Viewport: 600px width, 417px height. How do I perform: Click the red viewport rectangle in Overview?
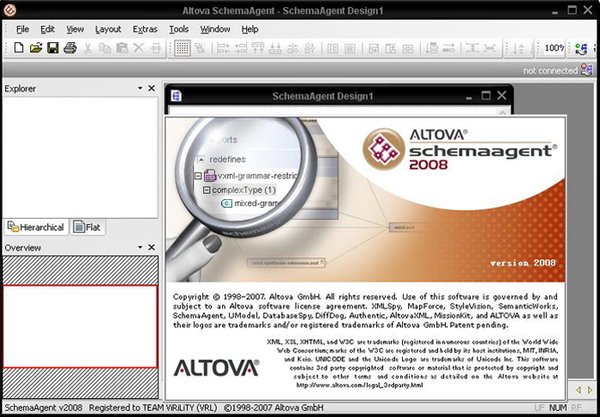[79, 327]
